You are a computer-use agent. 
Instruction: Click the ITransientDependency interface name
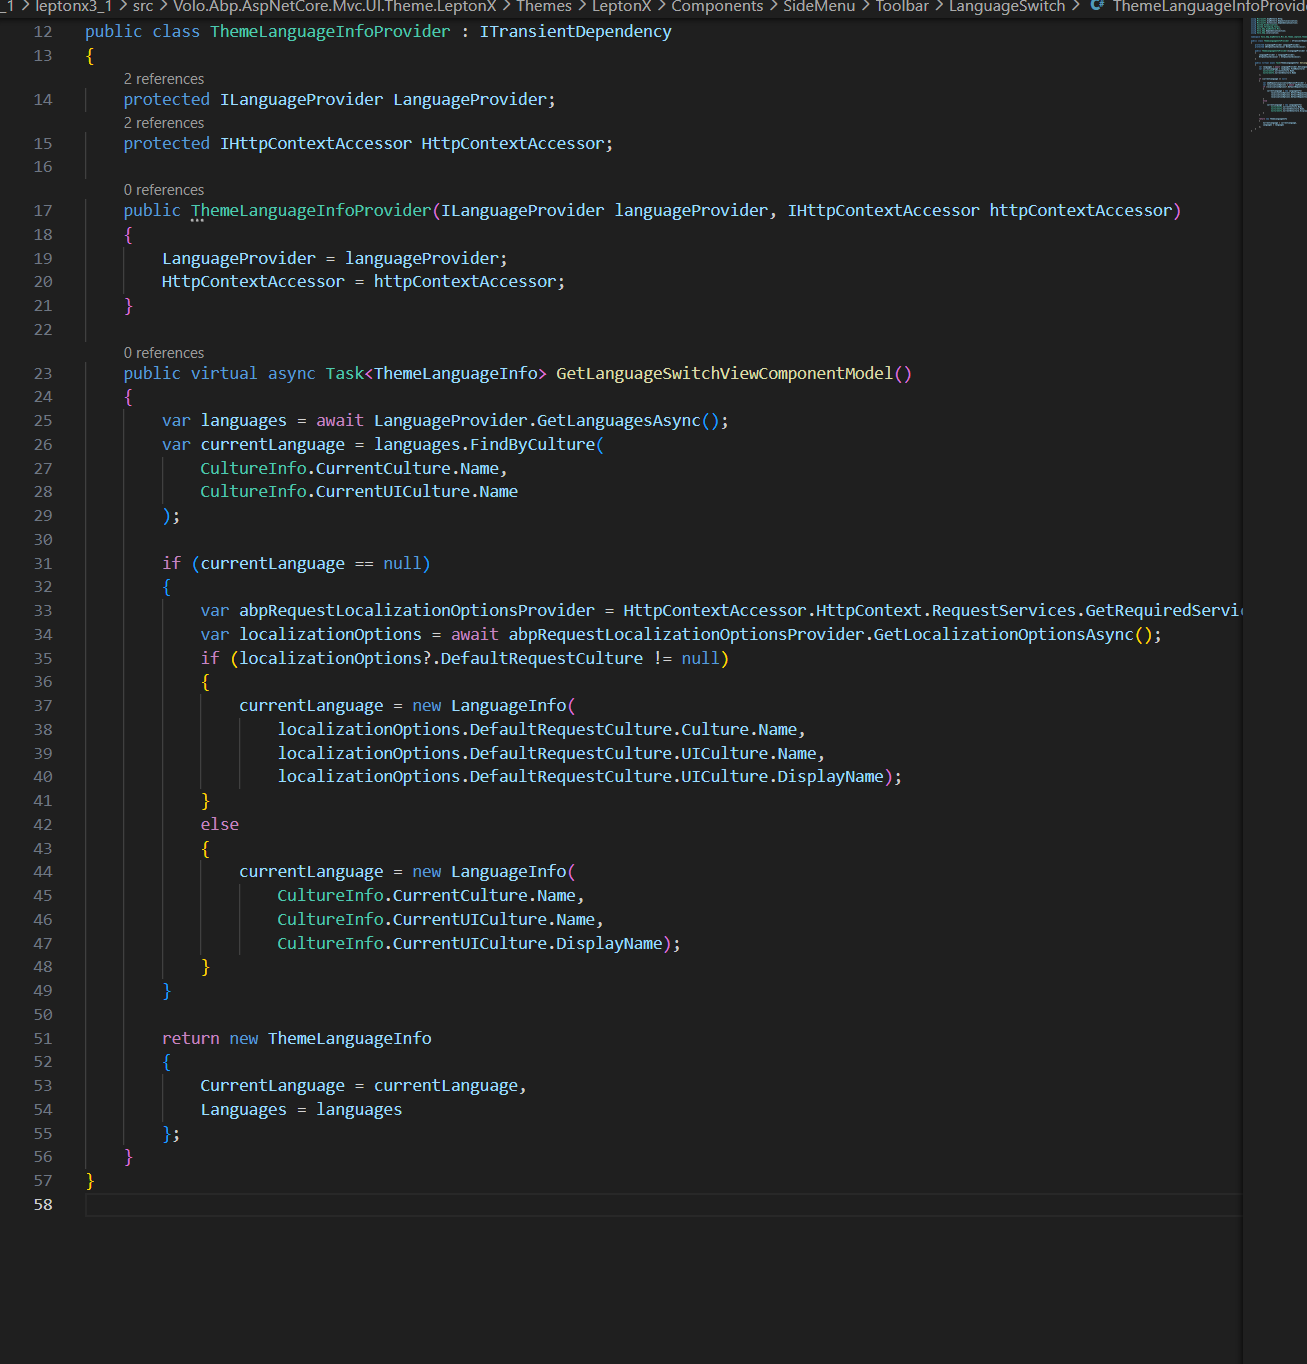[575, 32]
